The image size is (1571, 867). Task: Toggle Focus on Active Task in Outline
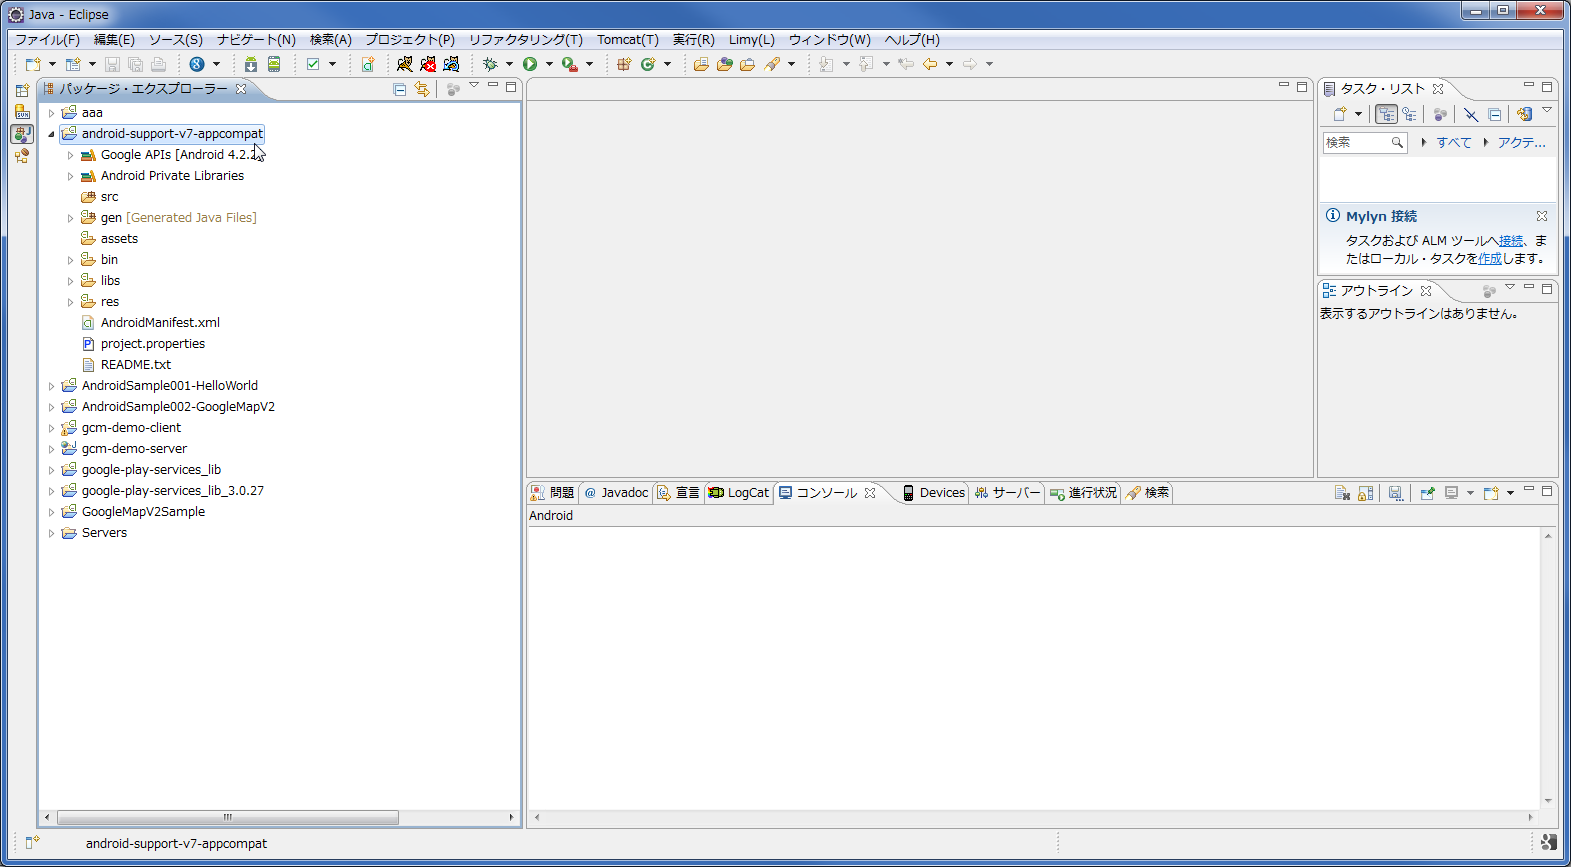click(x=1489, y=291)
